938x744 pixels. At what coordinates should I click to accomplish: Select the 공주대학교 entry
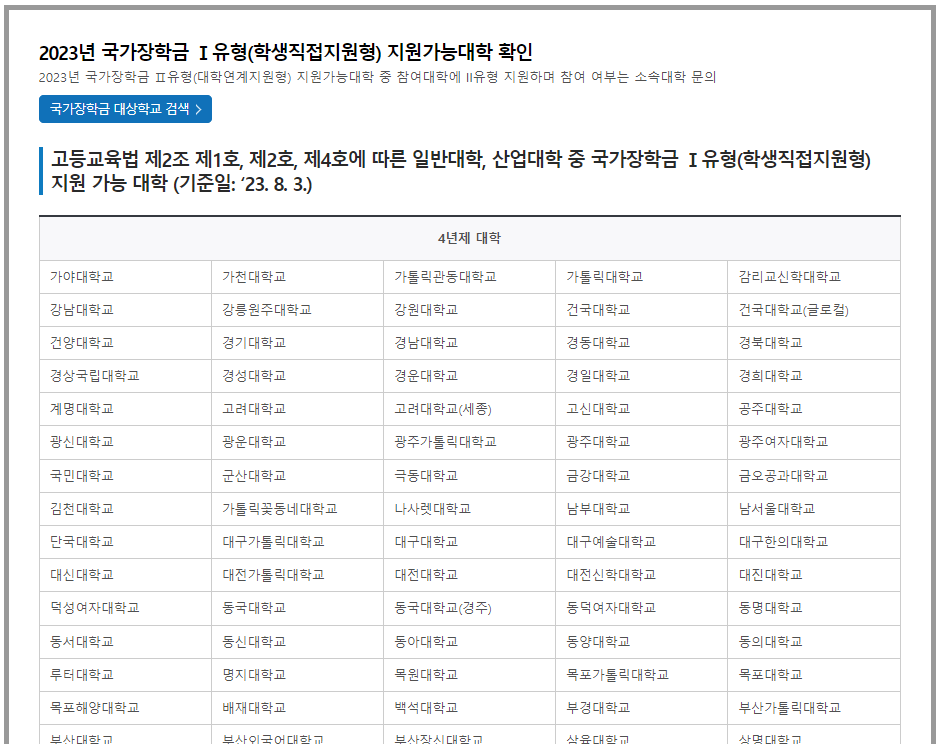[814, 409]
